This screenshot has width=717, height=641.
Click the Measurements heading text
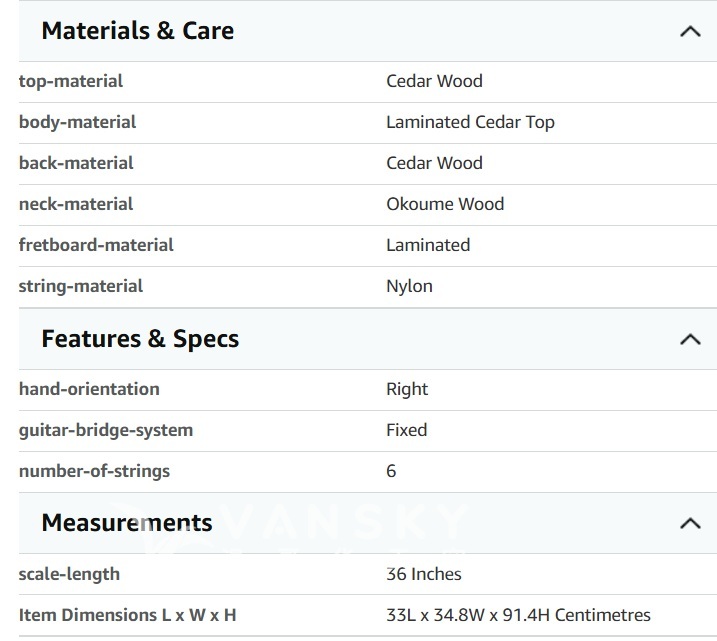click(x=127, y=523)
